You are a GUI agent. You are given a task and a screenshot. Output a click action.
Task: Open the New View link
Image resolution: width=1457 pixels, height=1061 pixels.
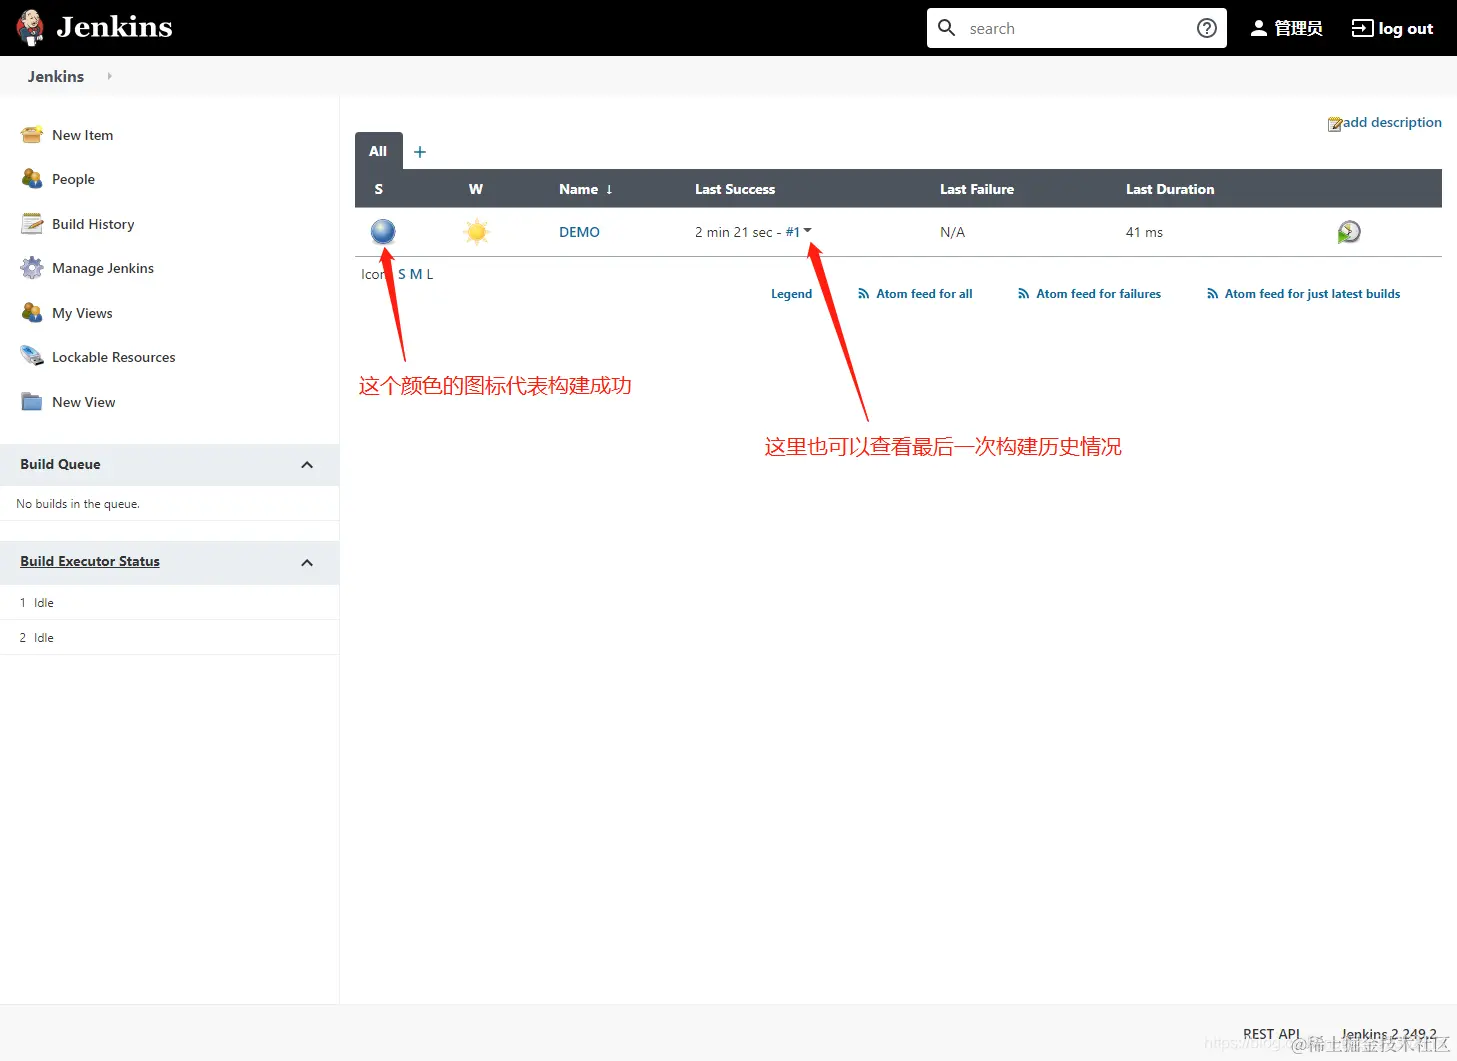[x=83, y=402]
